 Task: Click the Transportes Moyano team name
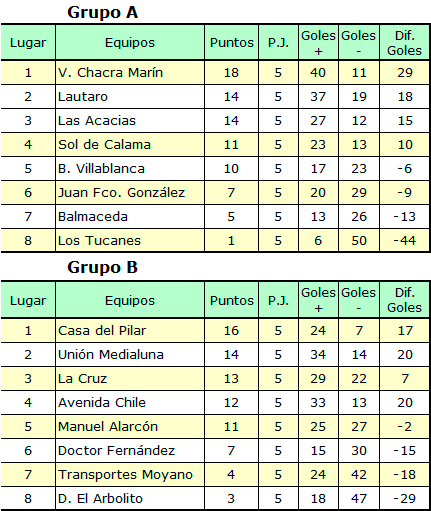click(x=125, y=474)
